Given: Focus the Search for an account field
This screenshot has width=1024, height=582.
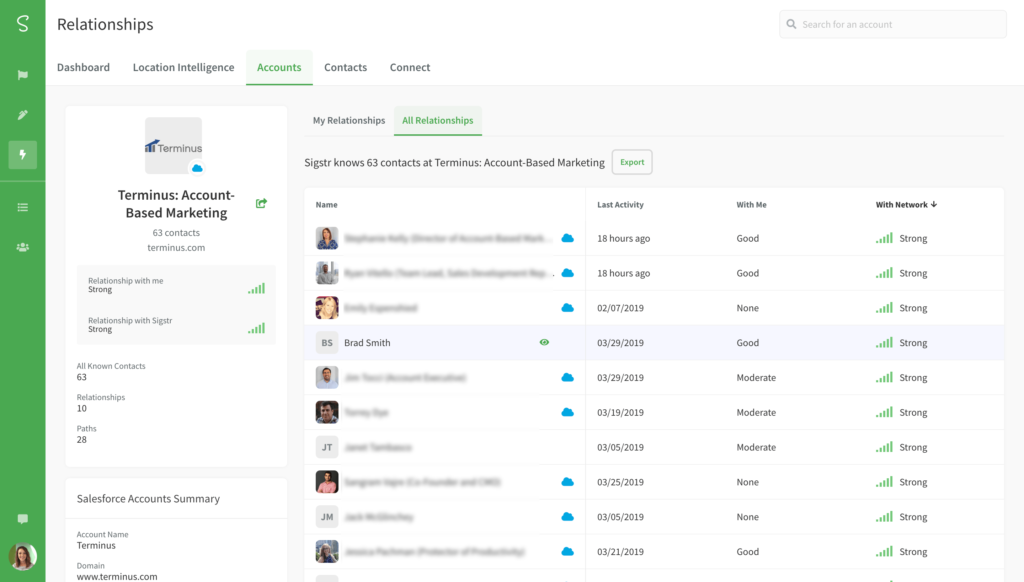Looking at the screenshot, I should (x=893, y=24).
